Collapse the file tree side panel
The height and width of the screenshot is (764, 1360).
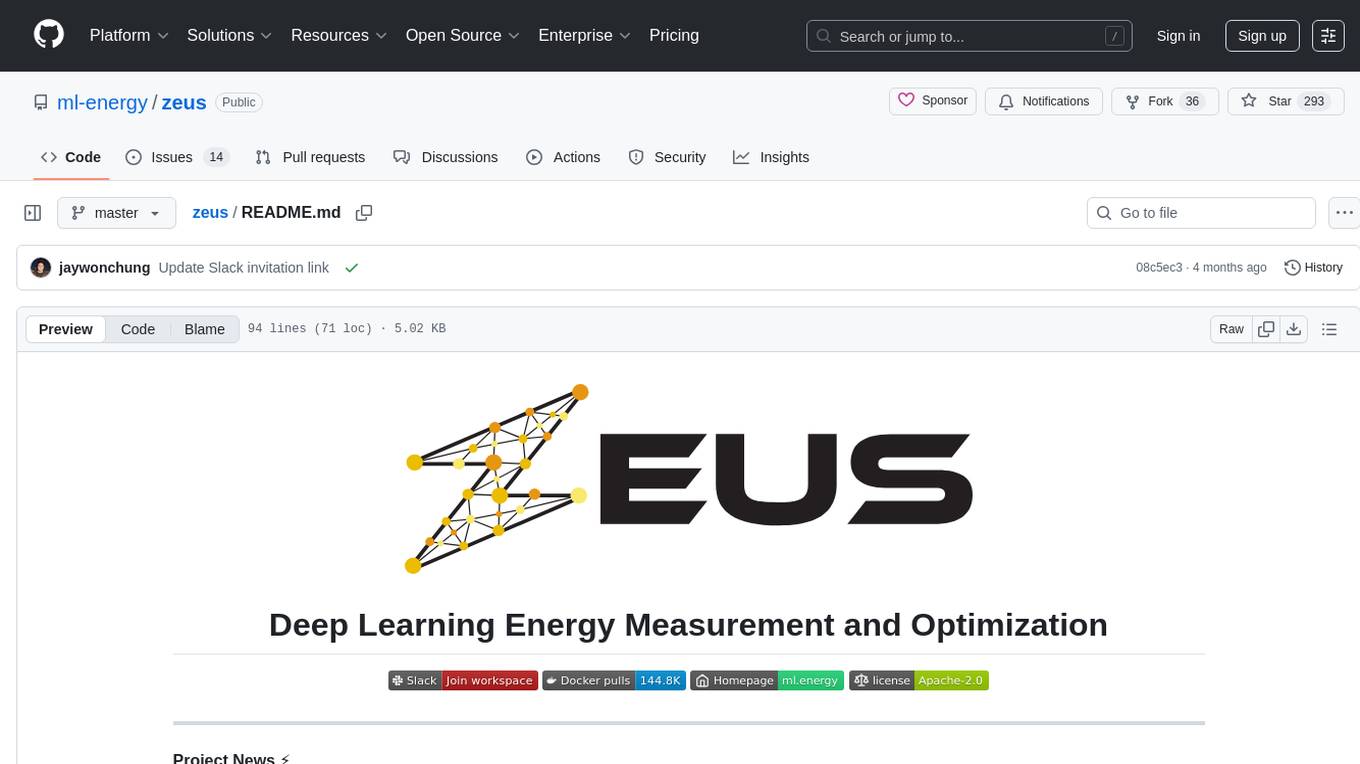tap(33, 213)
